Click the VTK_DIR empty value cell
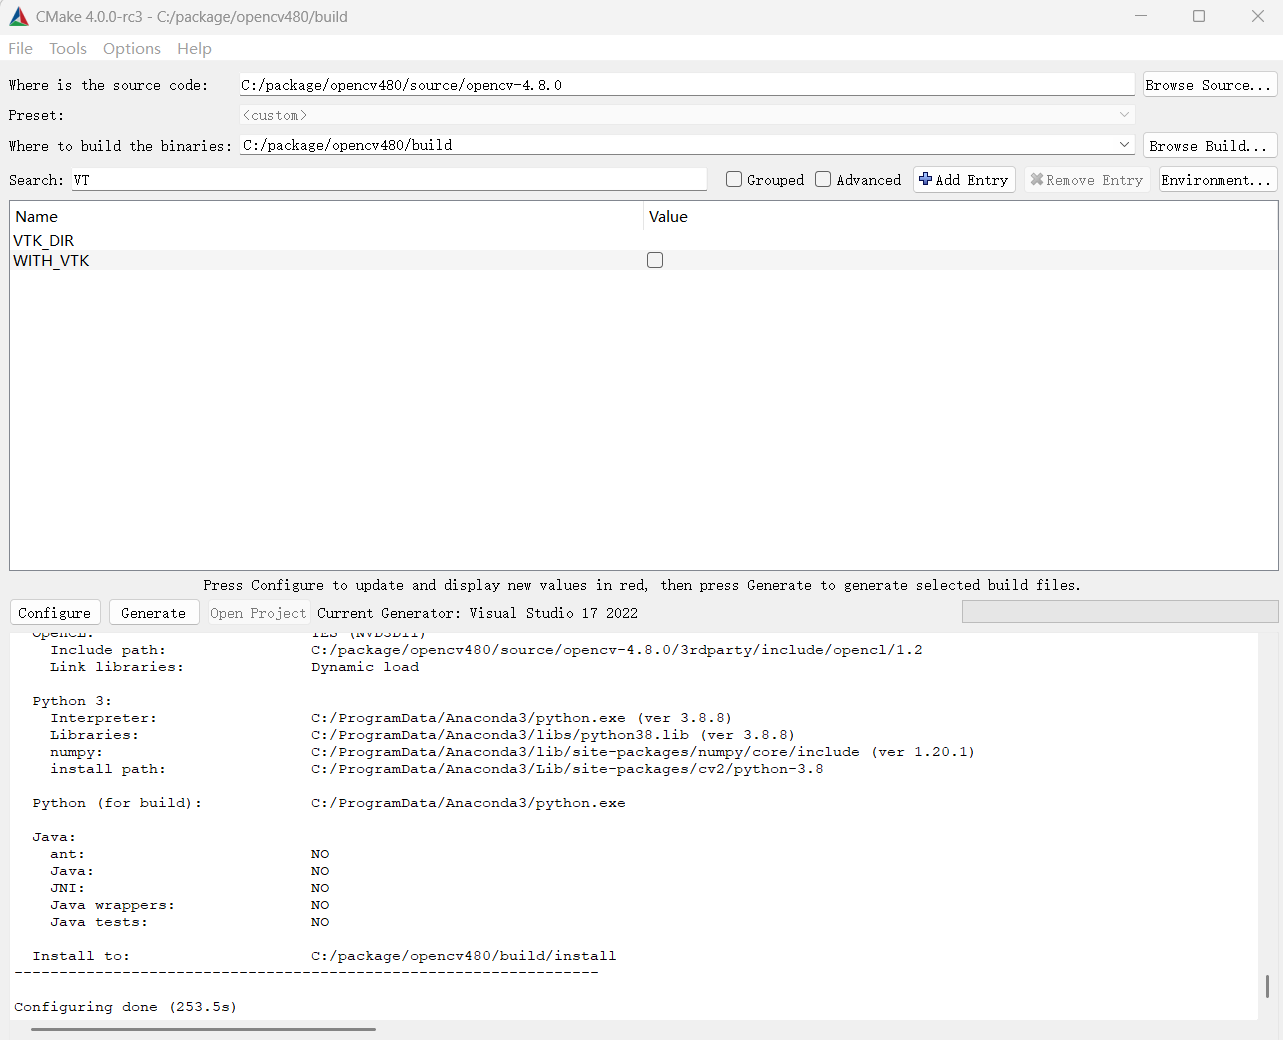 (x=960, y=240)
